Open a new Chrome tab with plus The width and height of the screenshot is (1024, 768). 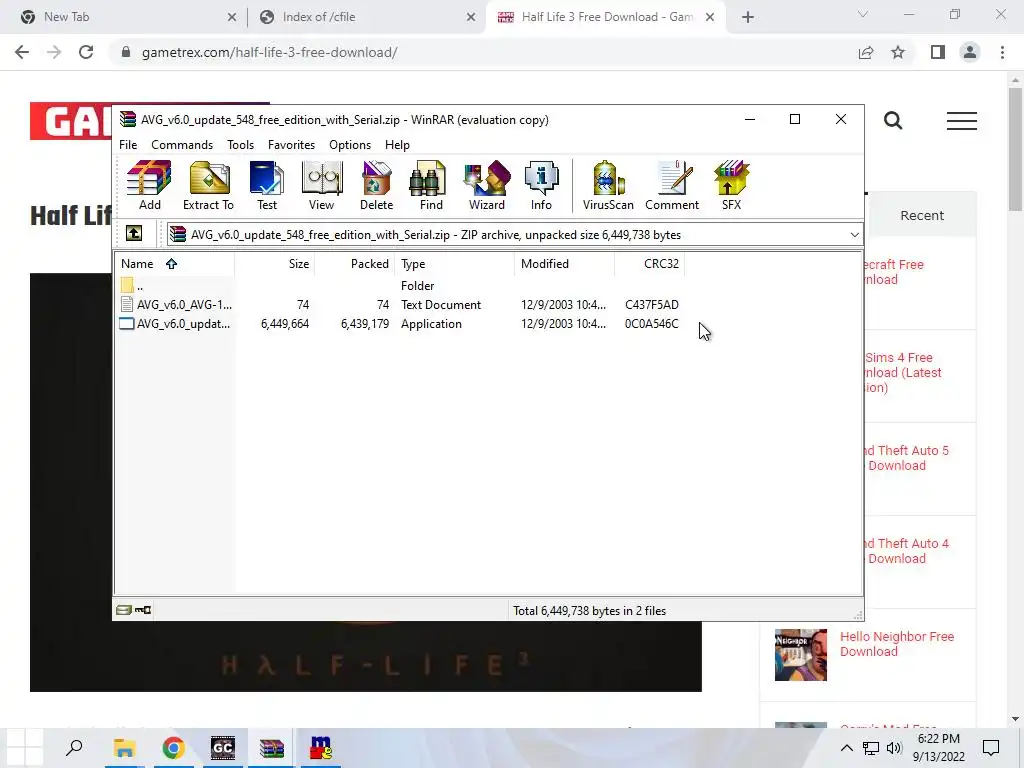pyautogui.click(x=748, y=17)
